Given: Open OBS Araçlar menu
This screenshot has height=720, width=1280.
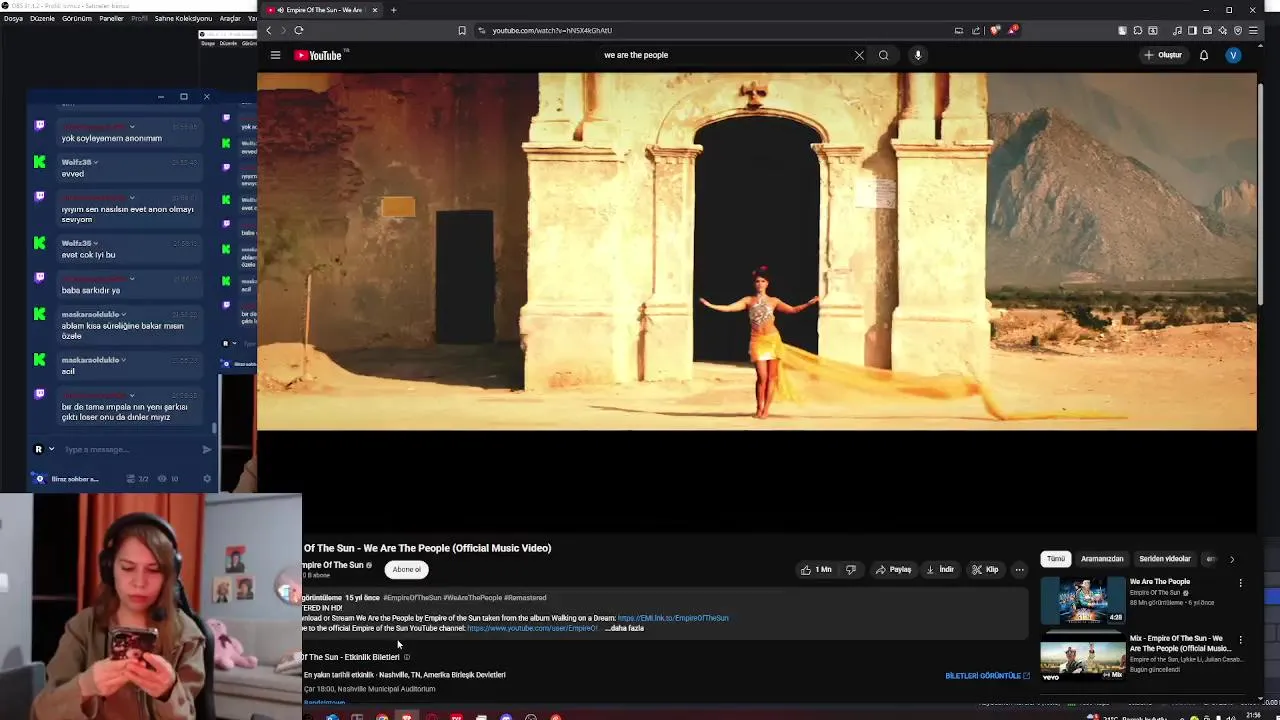Looking at the screenshot, I should tap(230, 18).
